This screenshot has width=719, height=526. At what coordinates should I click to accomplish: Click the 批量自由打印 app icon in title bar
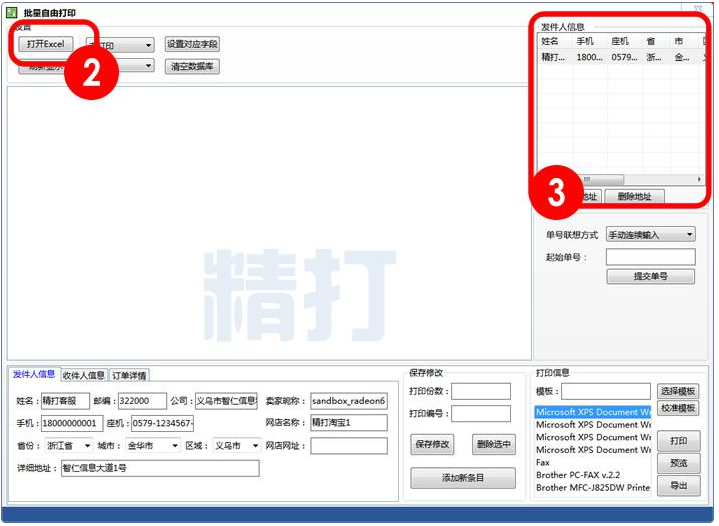(x=11, y=12)
